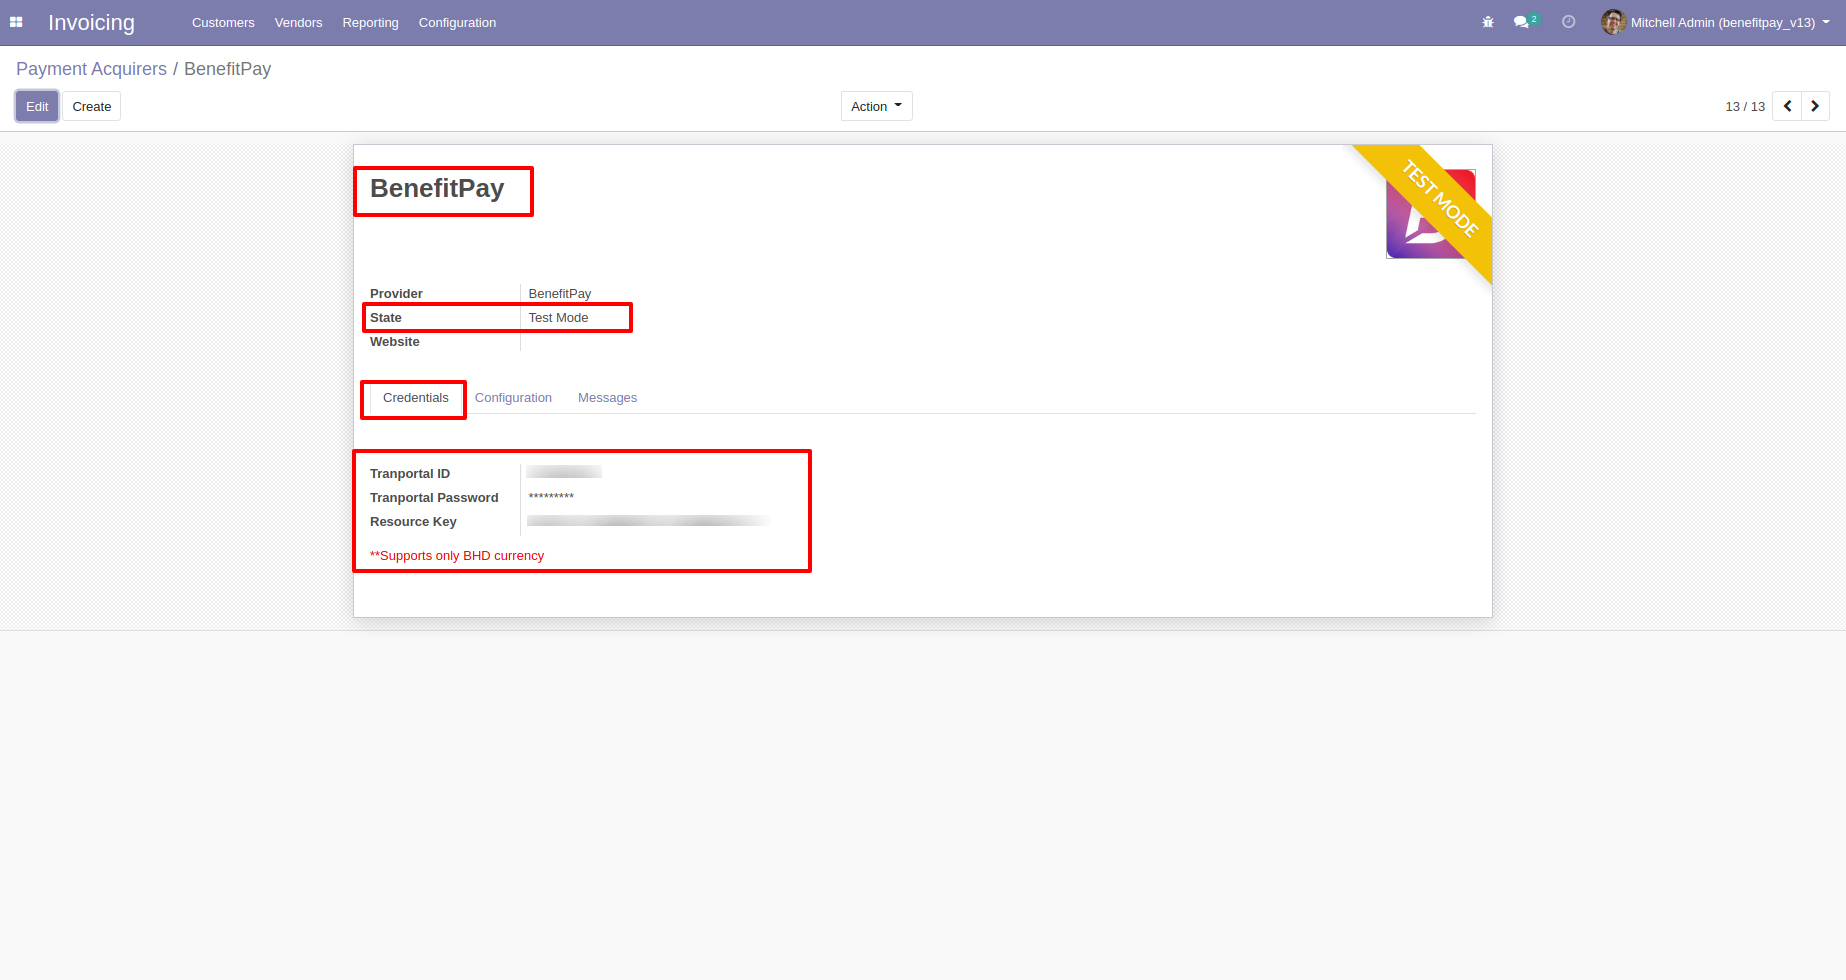
Task: Switch to the Messages tab
Action: (x=607, y=398)
